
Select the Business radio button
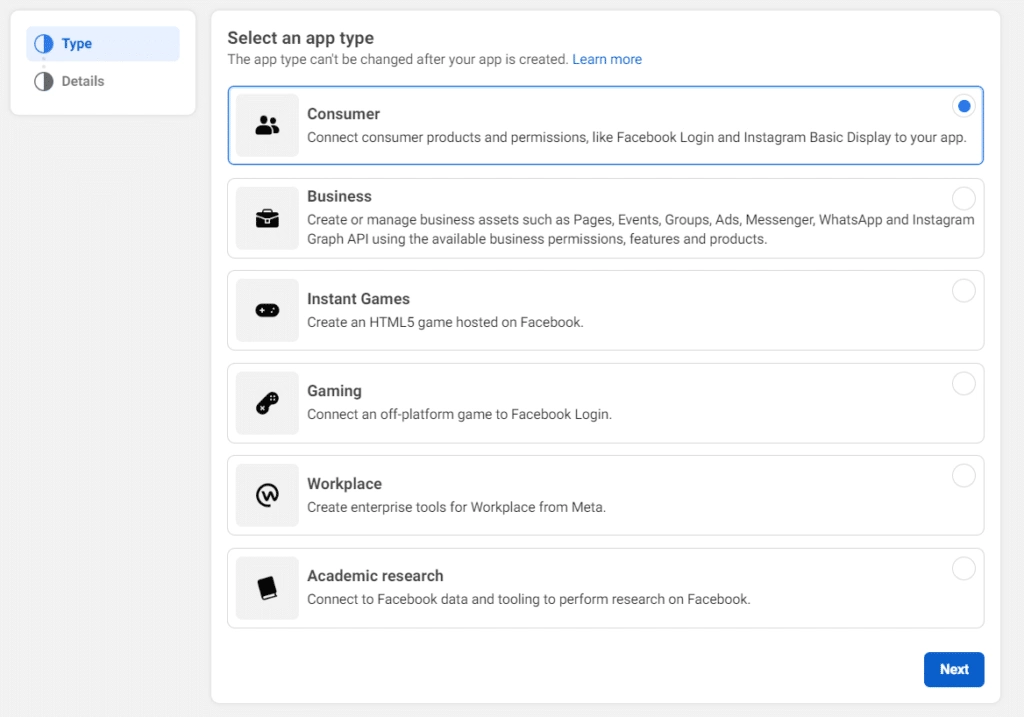(x=963, y=198)
